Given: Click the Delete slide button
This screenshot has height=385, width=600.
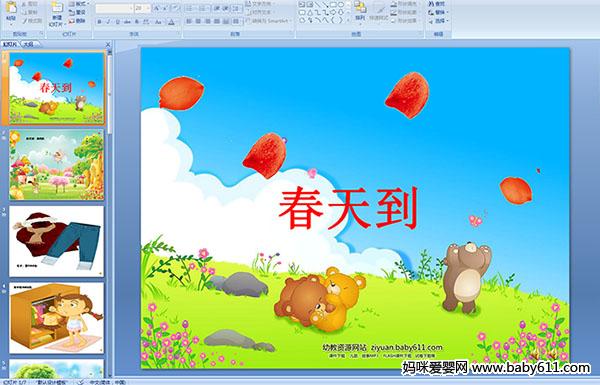Looking at the screenshot, I should [x=78, y=21].
